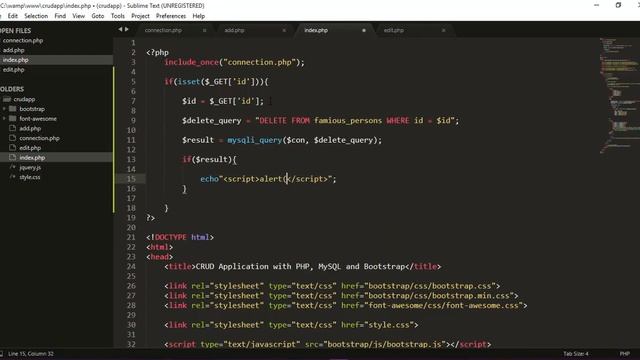This screenshot has width=640, height=360.
Task: Click the $delete_query string line
Action: pos(320,121)
